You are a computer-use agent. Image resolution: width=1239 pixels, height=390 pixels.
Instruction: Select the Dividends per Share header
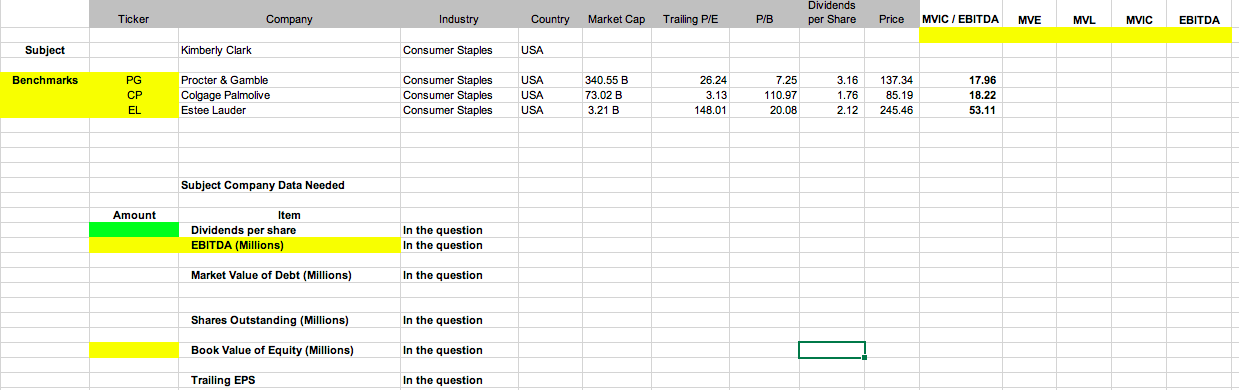(832, 13)
